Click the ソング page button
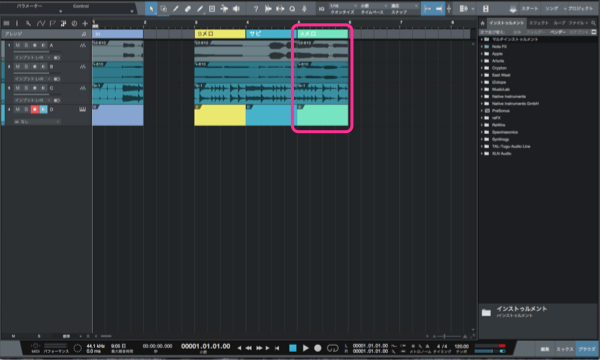This screenshot has height=360, width=600. [551, 8]
